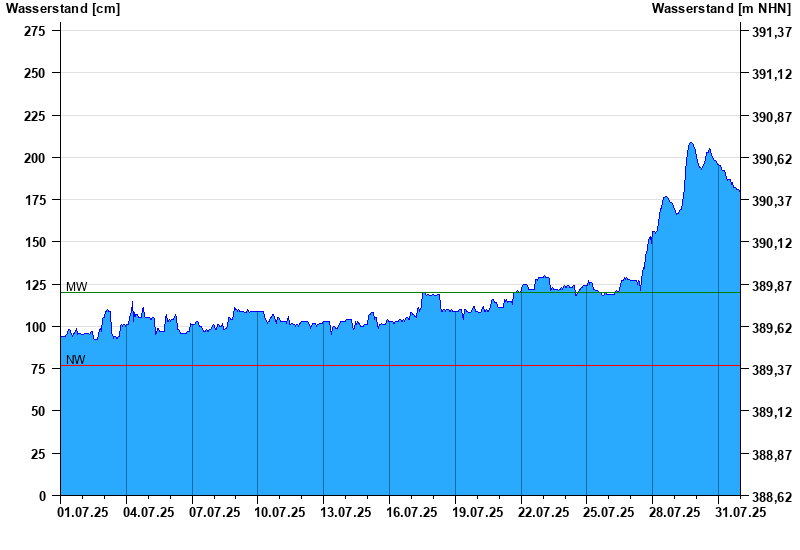Click the 250 value on left axis

pyautogui.click(x=35, y=73)
